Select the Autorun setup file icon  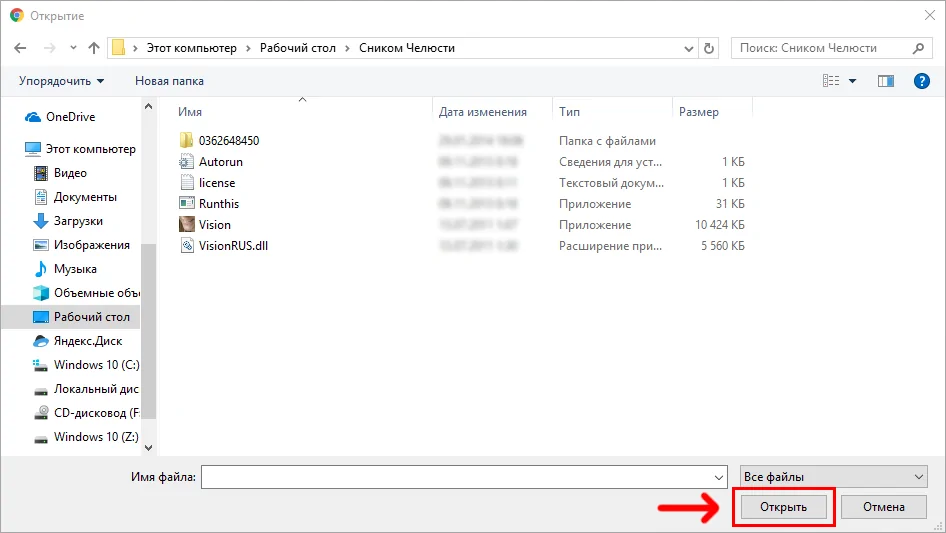(186, 162)
